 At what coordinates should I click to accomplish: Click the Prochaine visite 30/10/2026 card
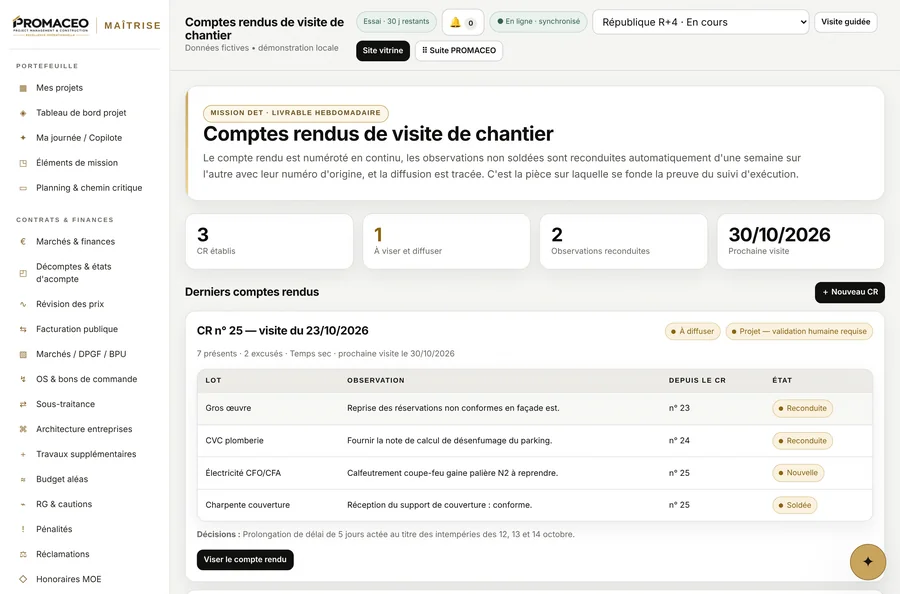801,242
